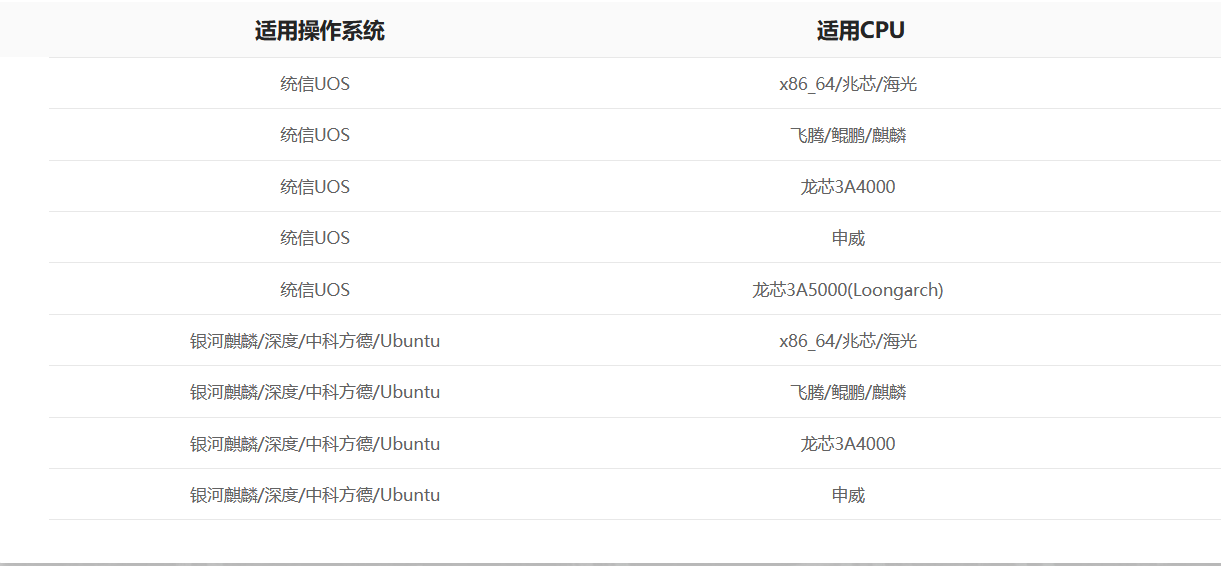This screenshot has width=1221, height=566.
Task: Select 龙芯3A4000 cell in the 银河麒麟/深度/中科方德/Ubuntu row
Action: [x=848, y=444]
